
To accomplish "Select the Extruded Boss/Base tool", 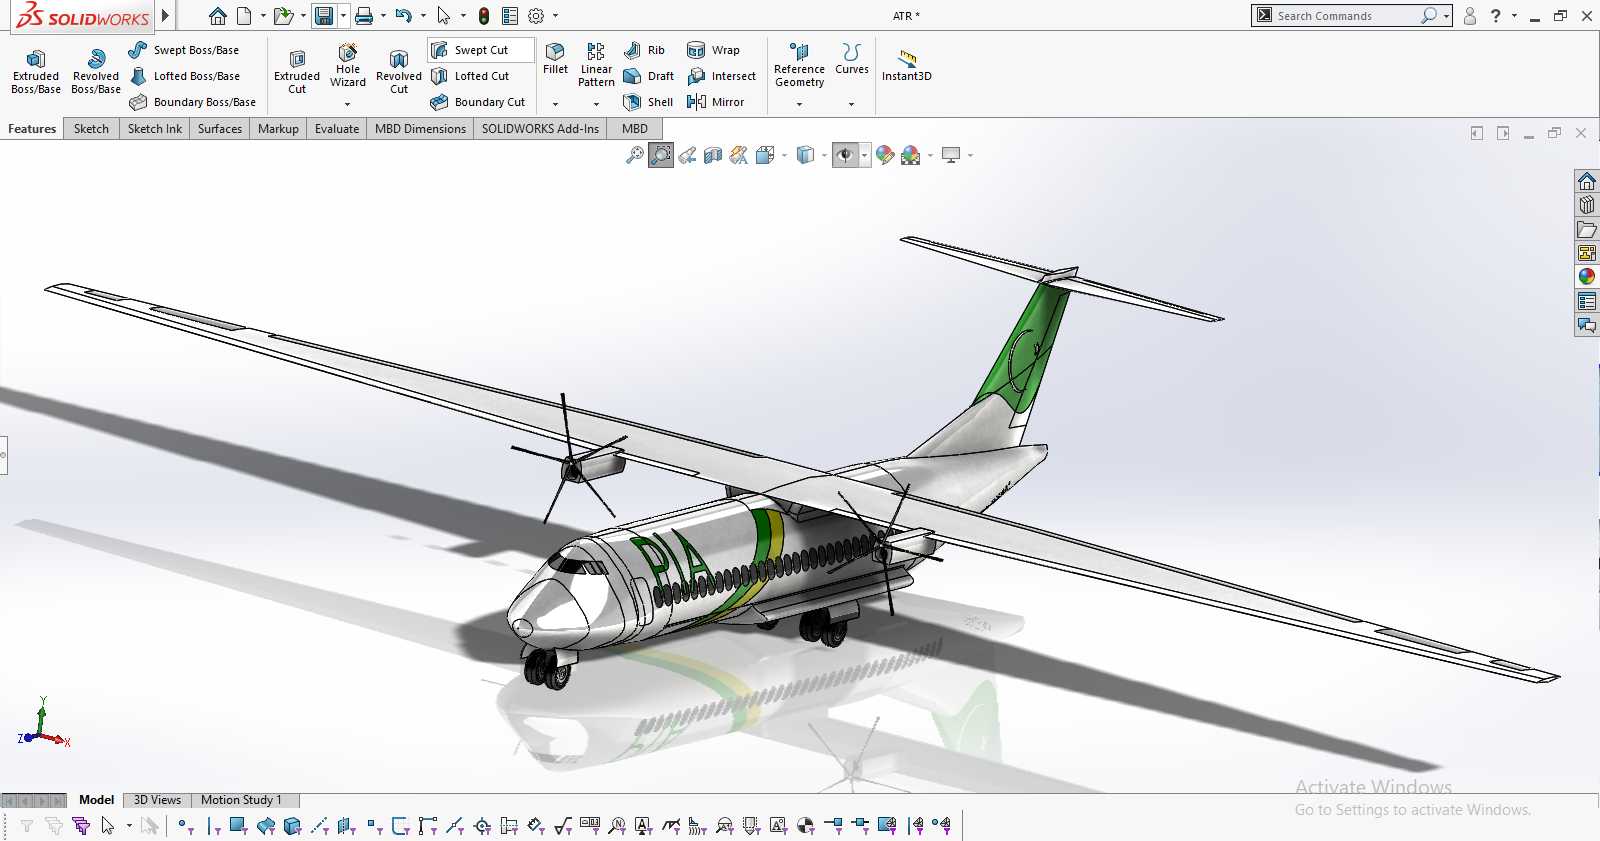I will coord(36,71).
